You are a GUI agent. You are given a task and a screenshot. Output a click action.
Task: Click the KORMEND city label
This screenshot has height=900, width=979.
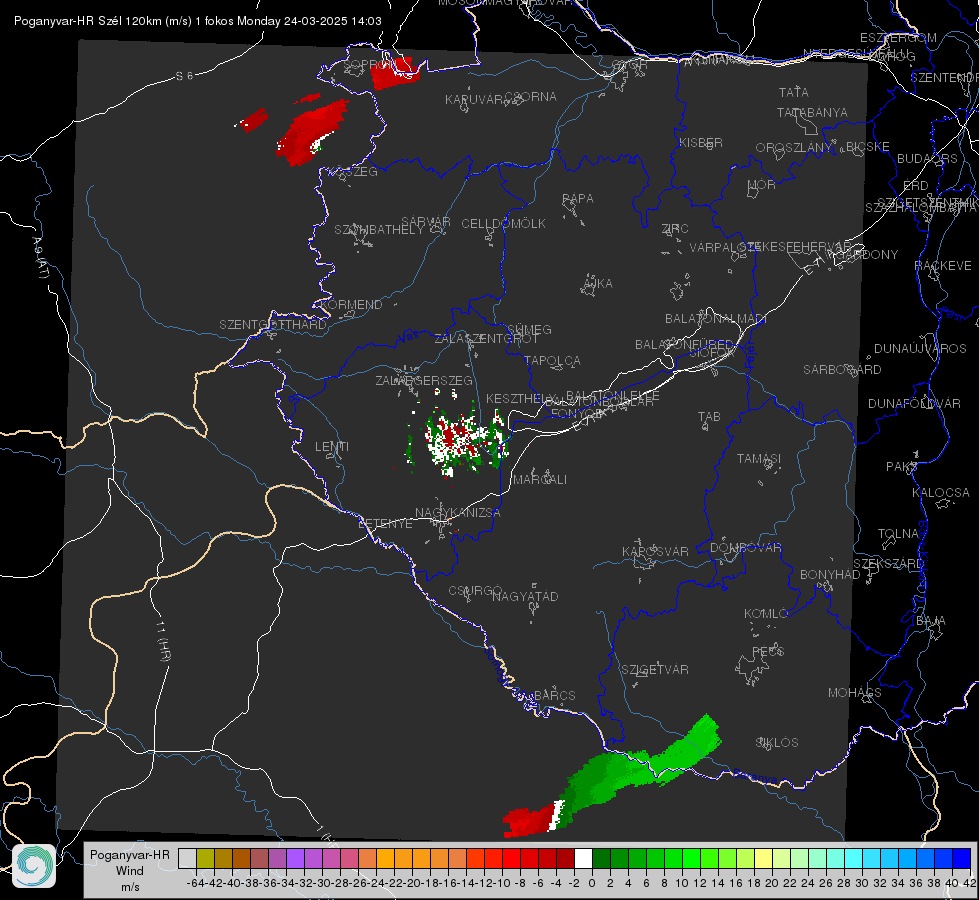pos(351,305)
